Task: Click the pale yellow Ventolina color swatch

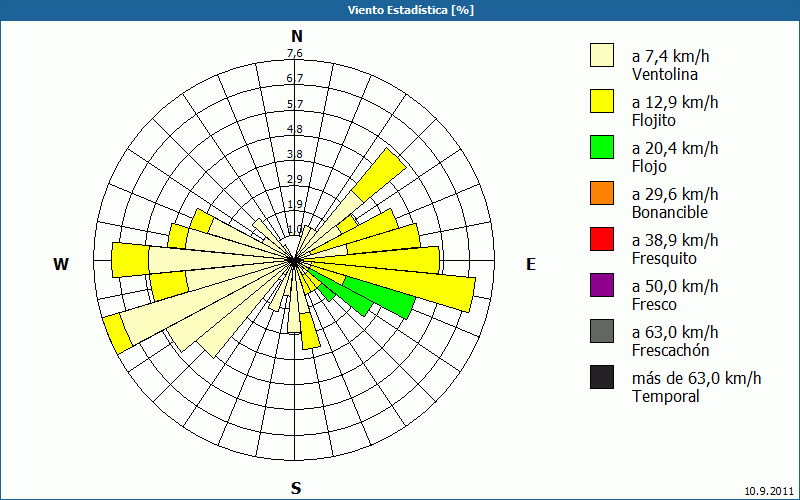Action: click(x=602, y=55)
